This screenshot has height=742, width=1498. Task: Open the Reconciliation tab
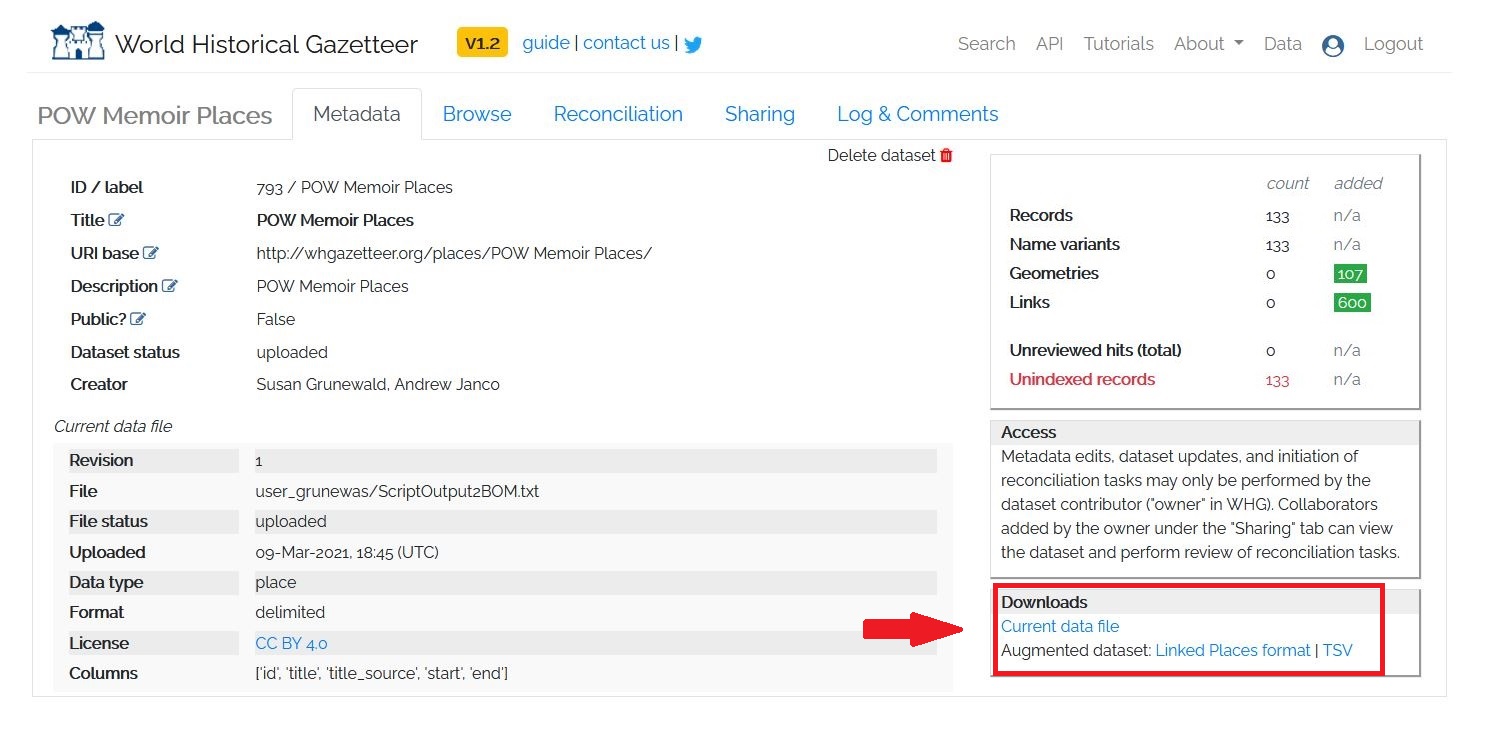coord(618,114)
